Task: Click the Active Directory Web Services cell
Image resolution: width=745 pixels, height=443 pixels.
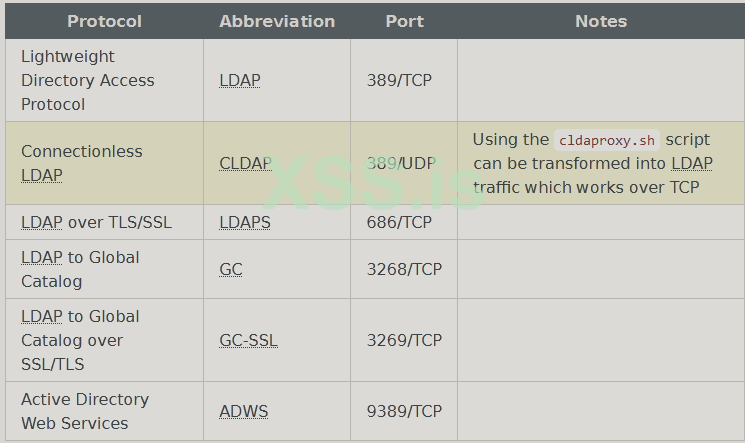Action: (85, 411)
